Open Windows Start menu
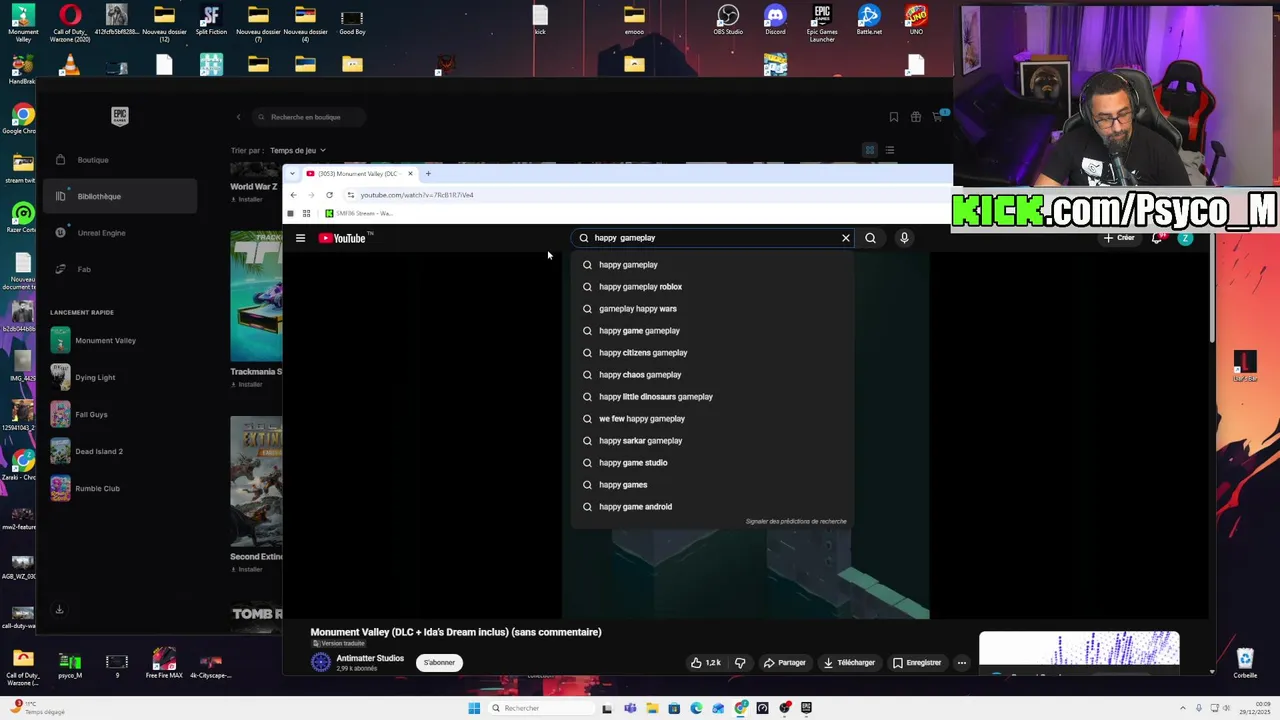This screenshot has height=720, width=1280. (474, 708)
